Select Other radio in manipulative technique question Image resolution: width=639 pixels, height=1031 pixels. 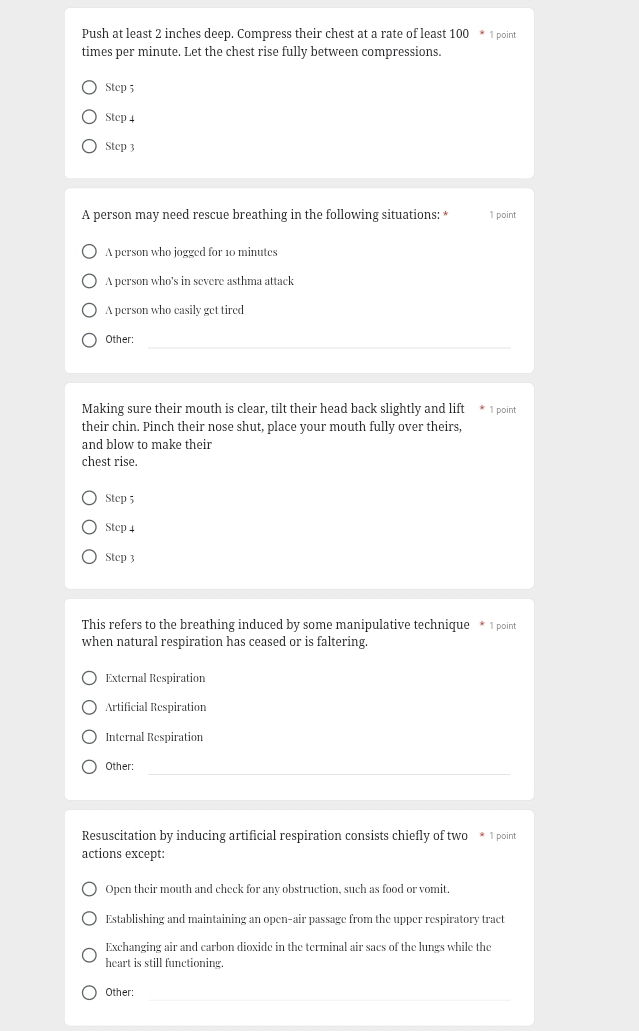coord(89,767)
